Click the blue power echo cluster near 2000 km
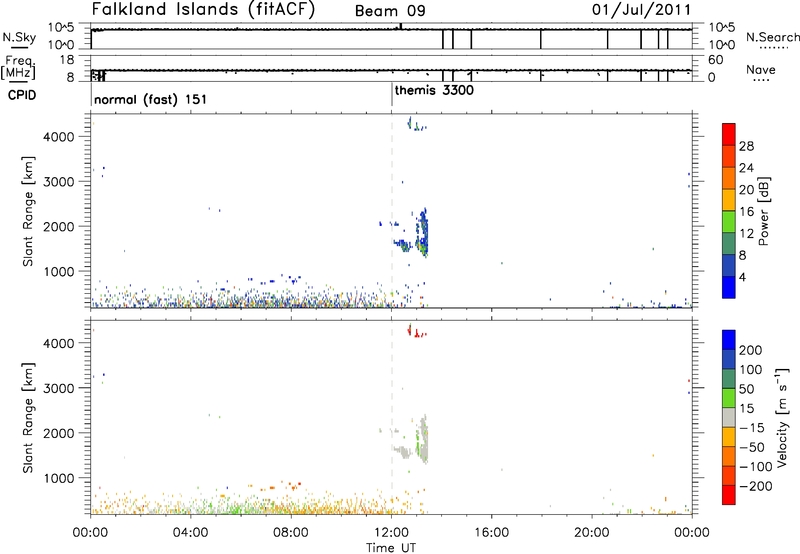 click(x=423, y=232)
